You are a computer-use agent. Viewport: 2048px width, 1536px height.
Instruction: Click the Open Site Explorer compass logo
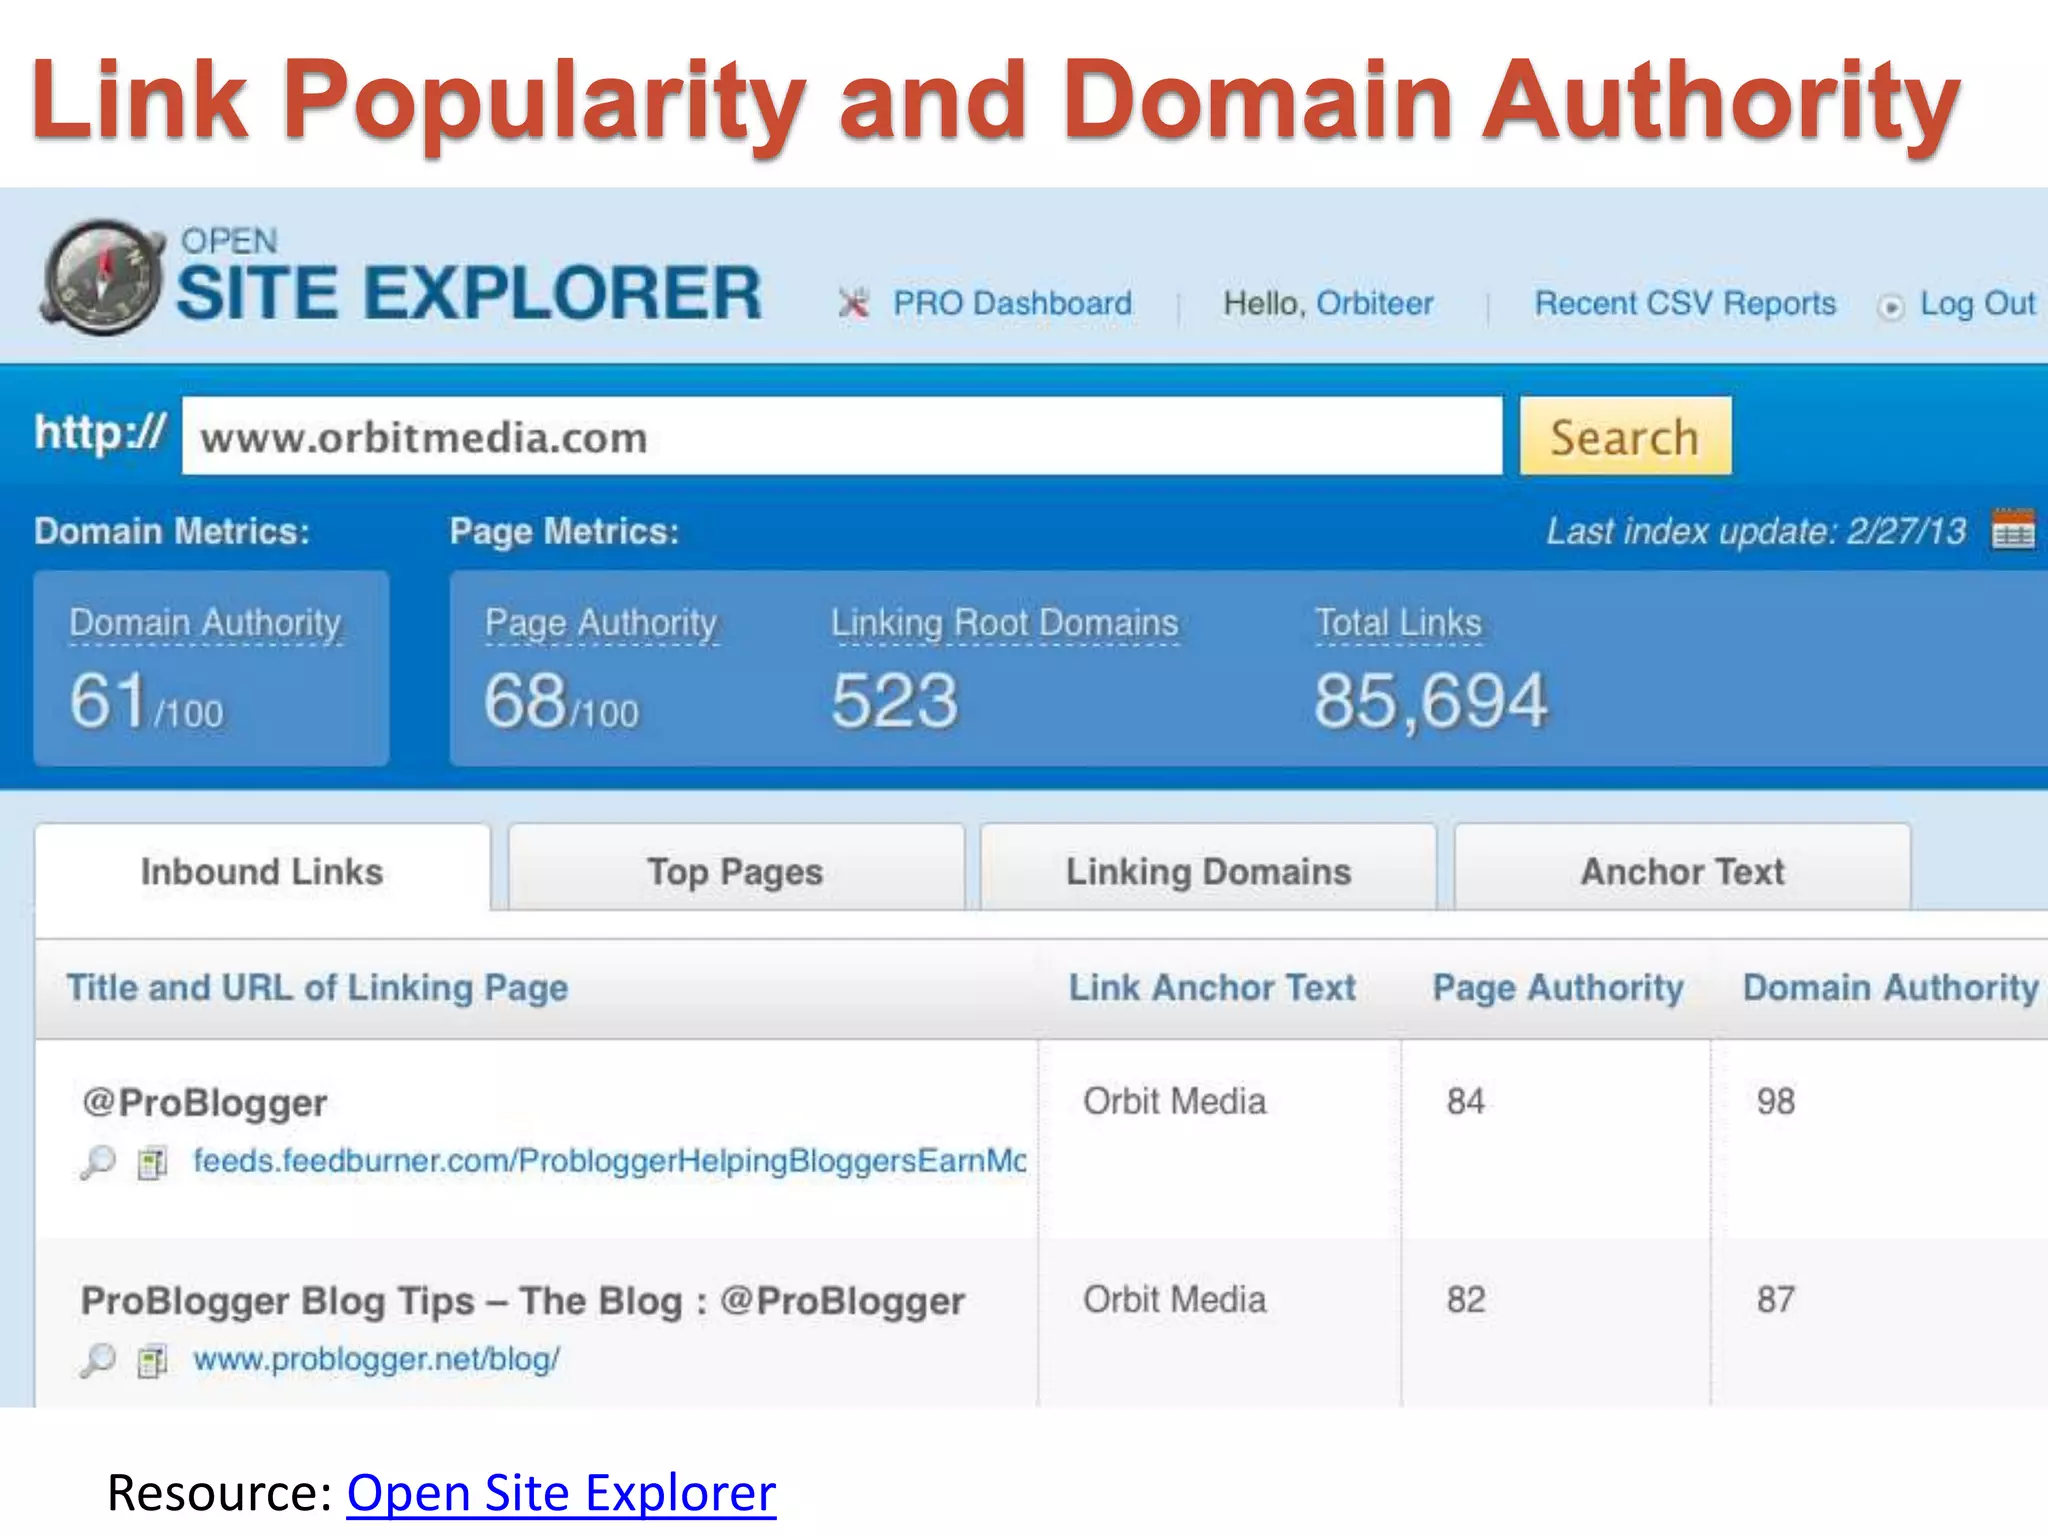pyautogui.click(x=102, y=277)
